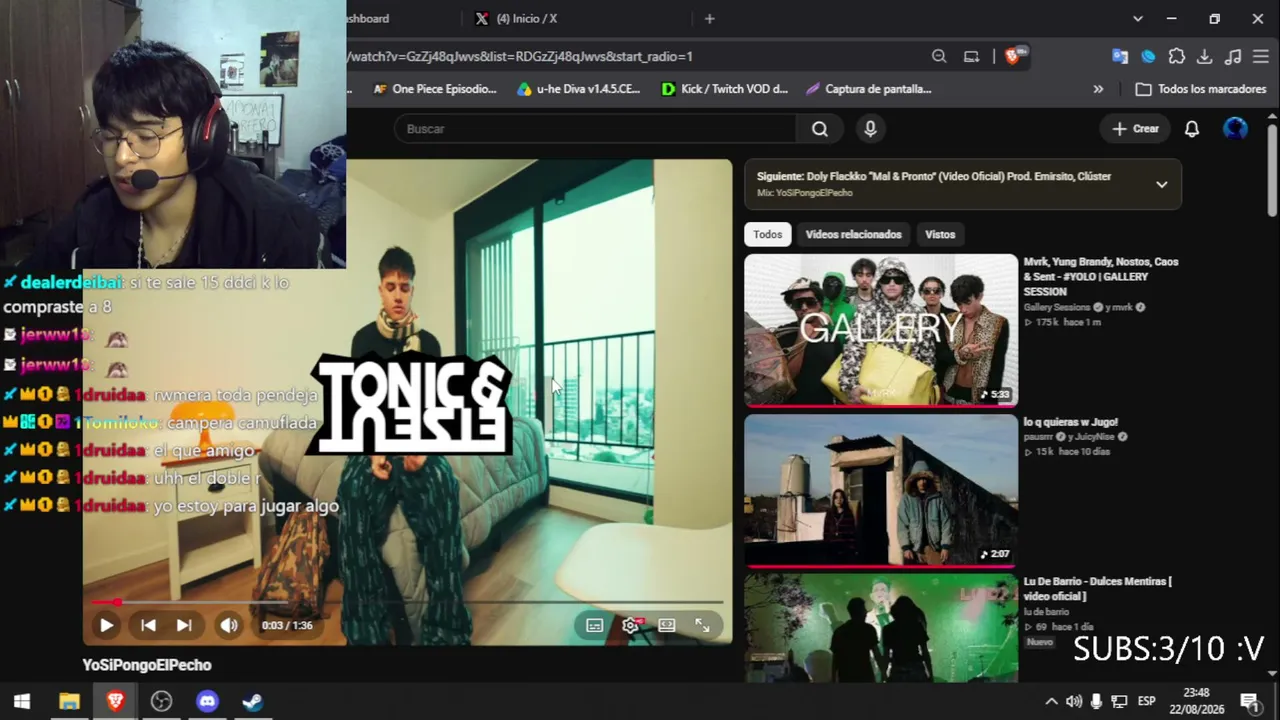Screen dimensions: 1280x720
Task: Open the taskbar clock and date
Action: pyautogui.click(x=1196, y=701)
